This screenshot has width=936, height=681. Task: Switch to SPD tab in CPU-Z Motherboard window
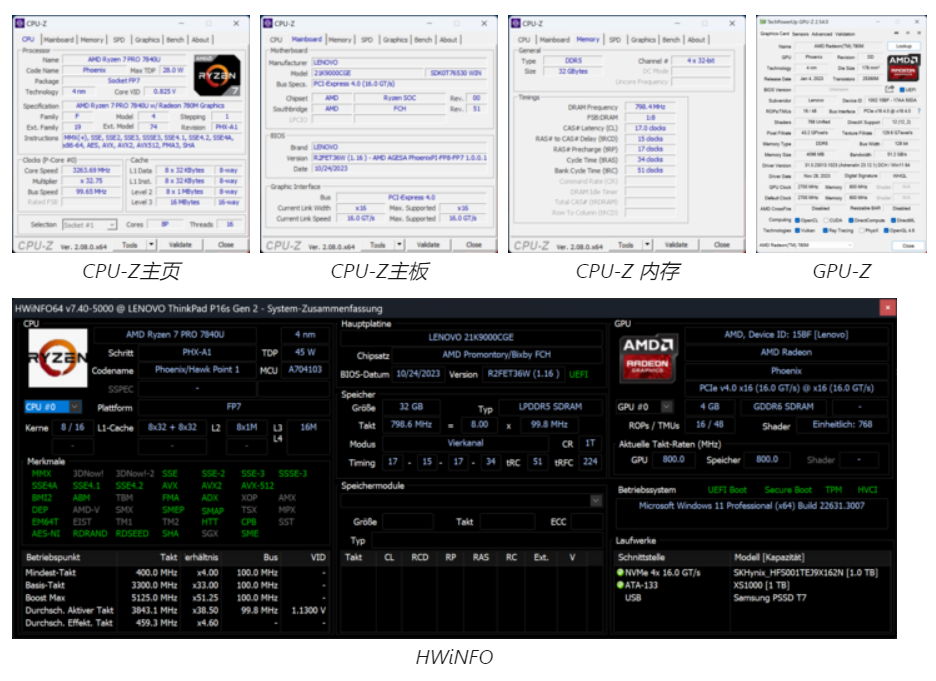tap(367, 40)
